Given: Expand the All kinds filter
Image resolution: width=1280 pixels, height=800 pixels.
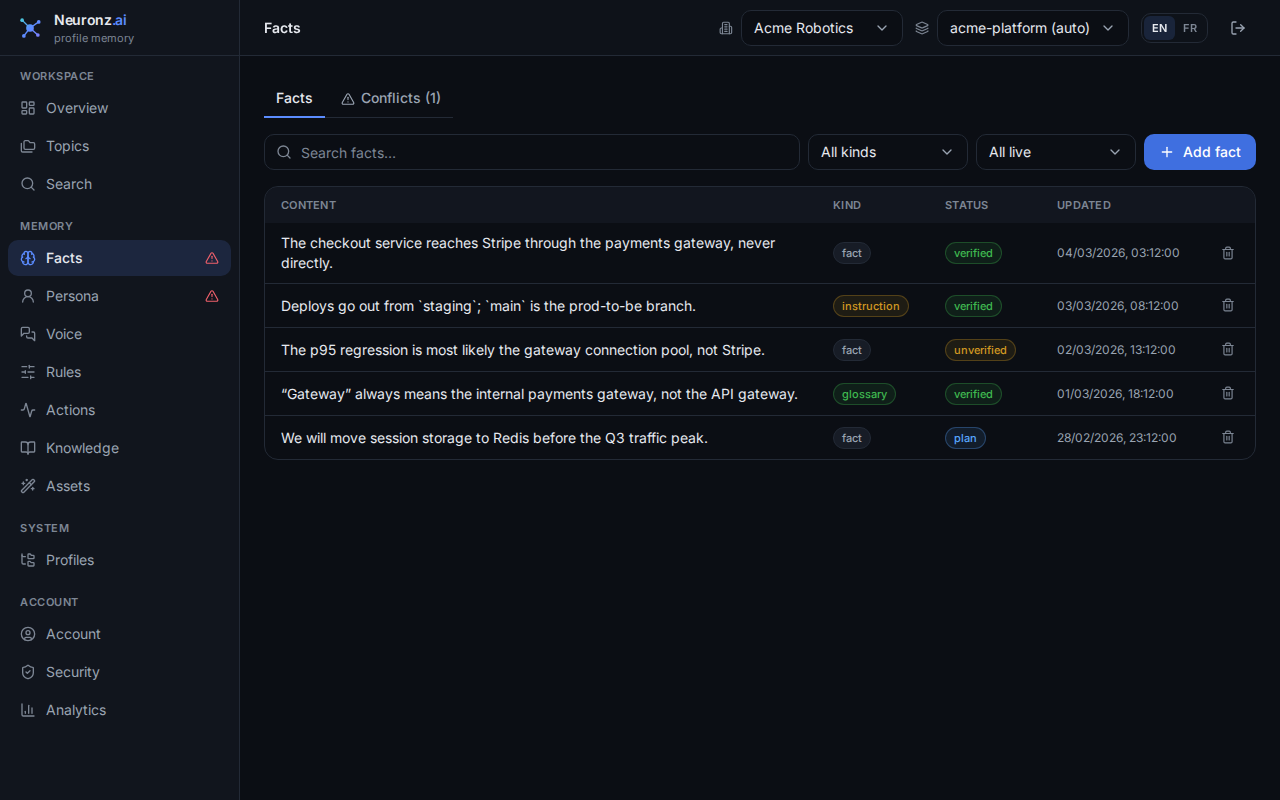Looking at the screenshot, I should pyautogui.click(x=887, y=152).
